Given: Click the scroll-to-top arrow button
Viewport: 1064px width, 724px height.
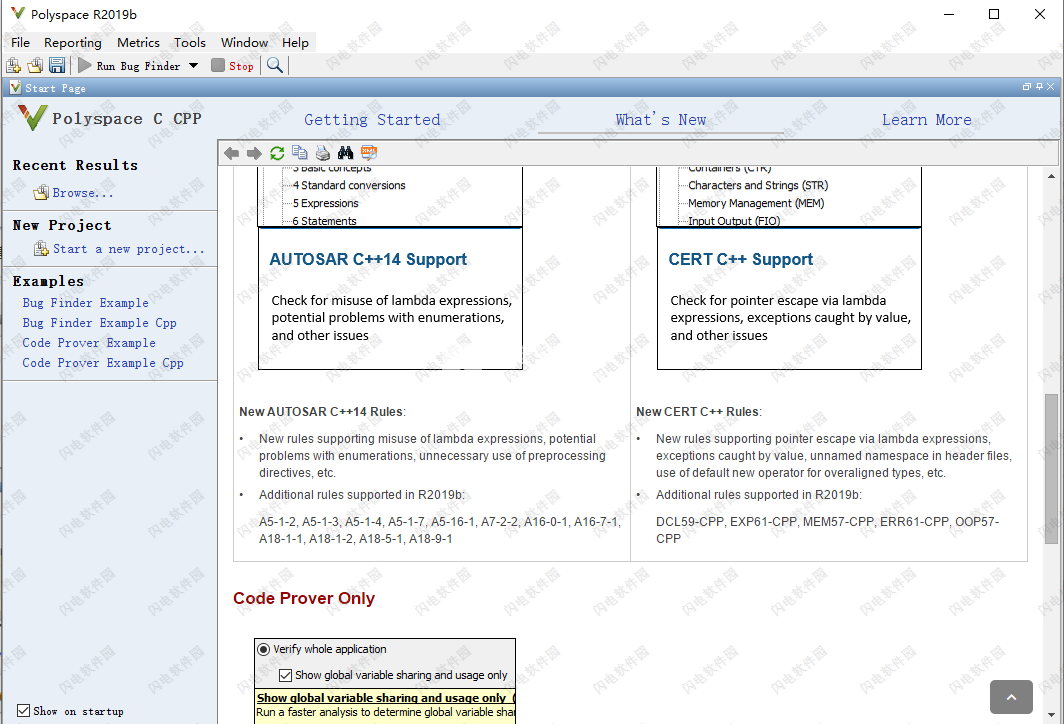Looking at the screenshot, I should point(1011,697).
